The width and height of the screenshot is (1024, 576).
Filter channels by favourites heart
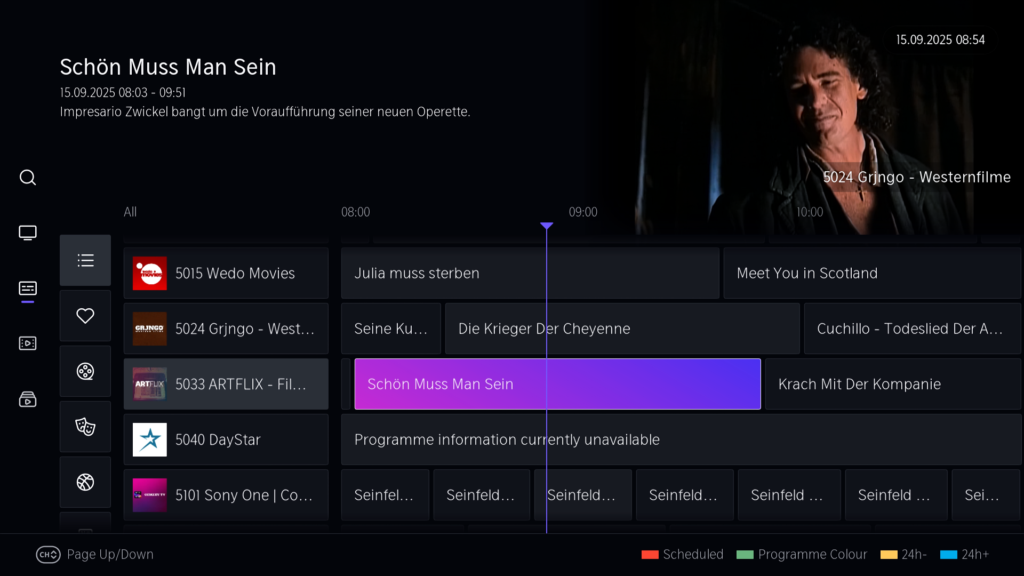(x=85, y=316)
